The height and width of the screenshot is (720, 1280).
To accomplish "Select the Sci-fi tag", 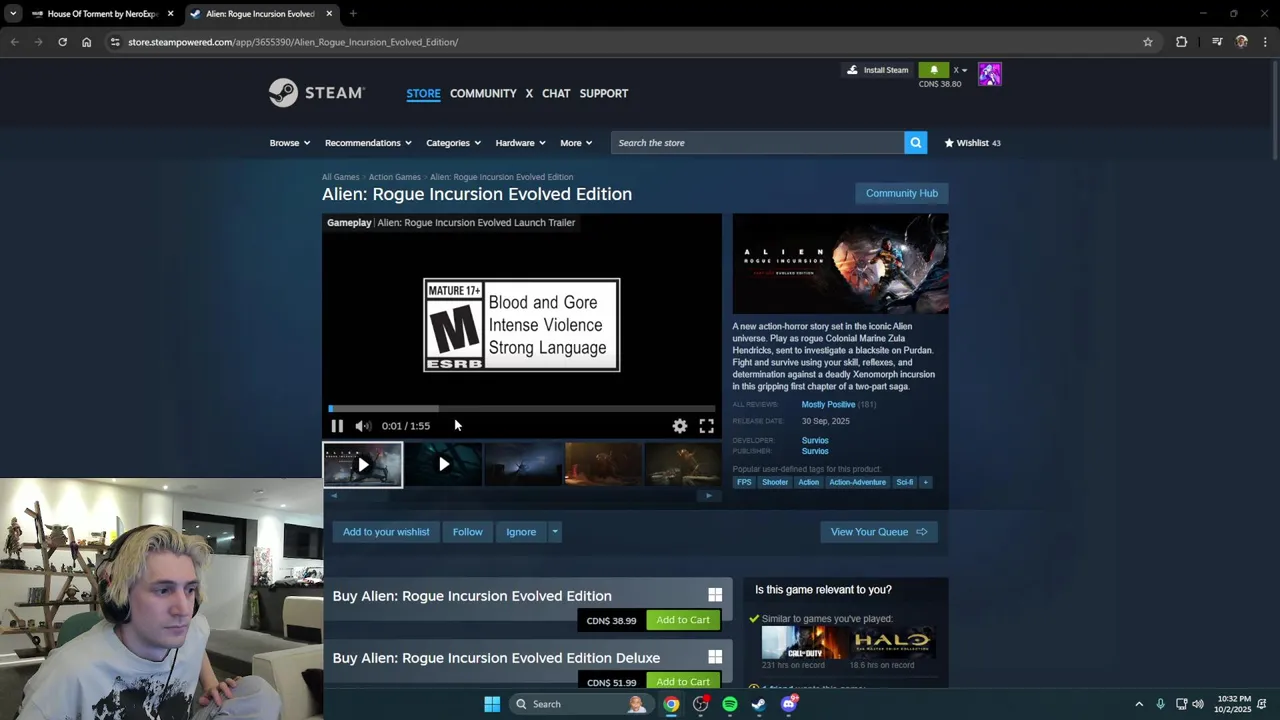I will coord(905,482).
